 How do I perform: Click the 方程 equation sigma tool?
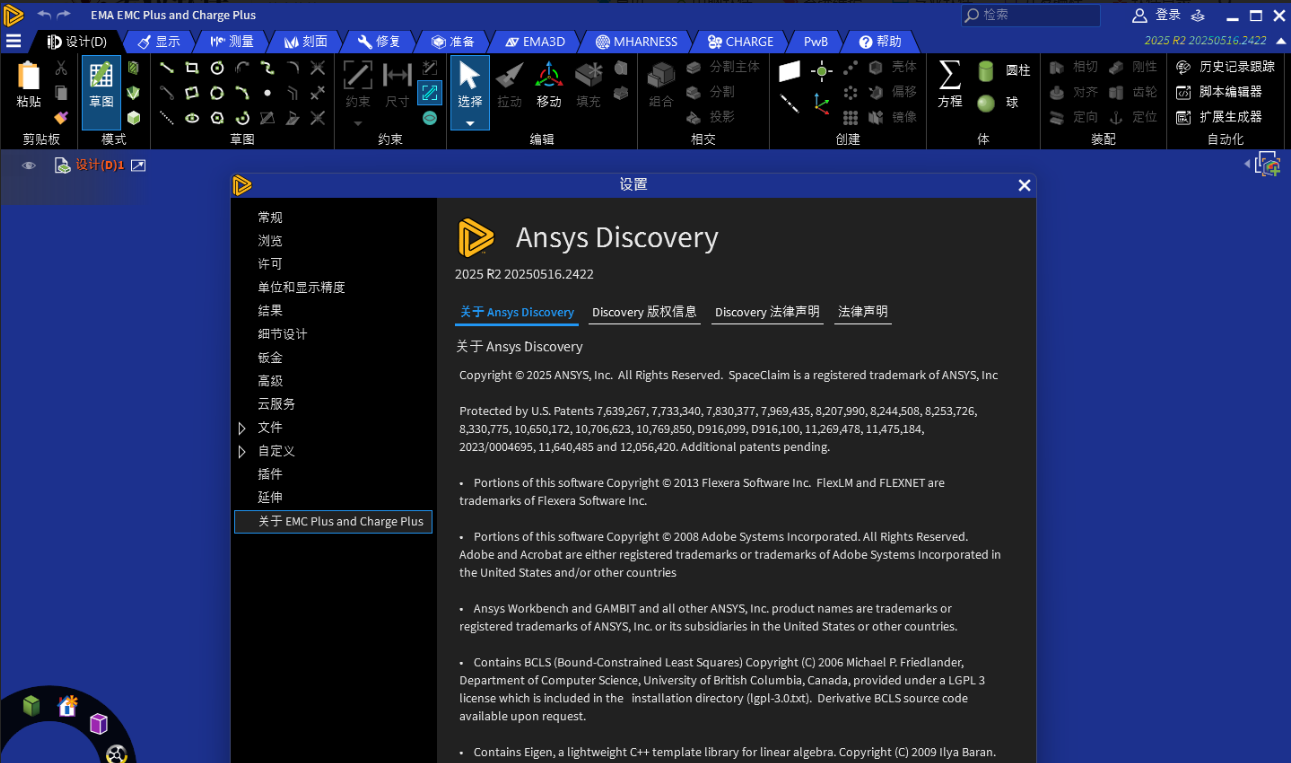950,85
